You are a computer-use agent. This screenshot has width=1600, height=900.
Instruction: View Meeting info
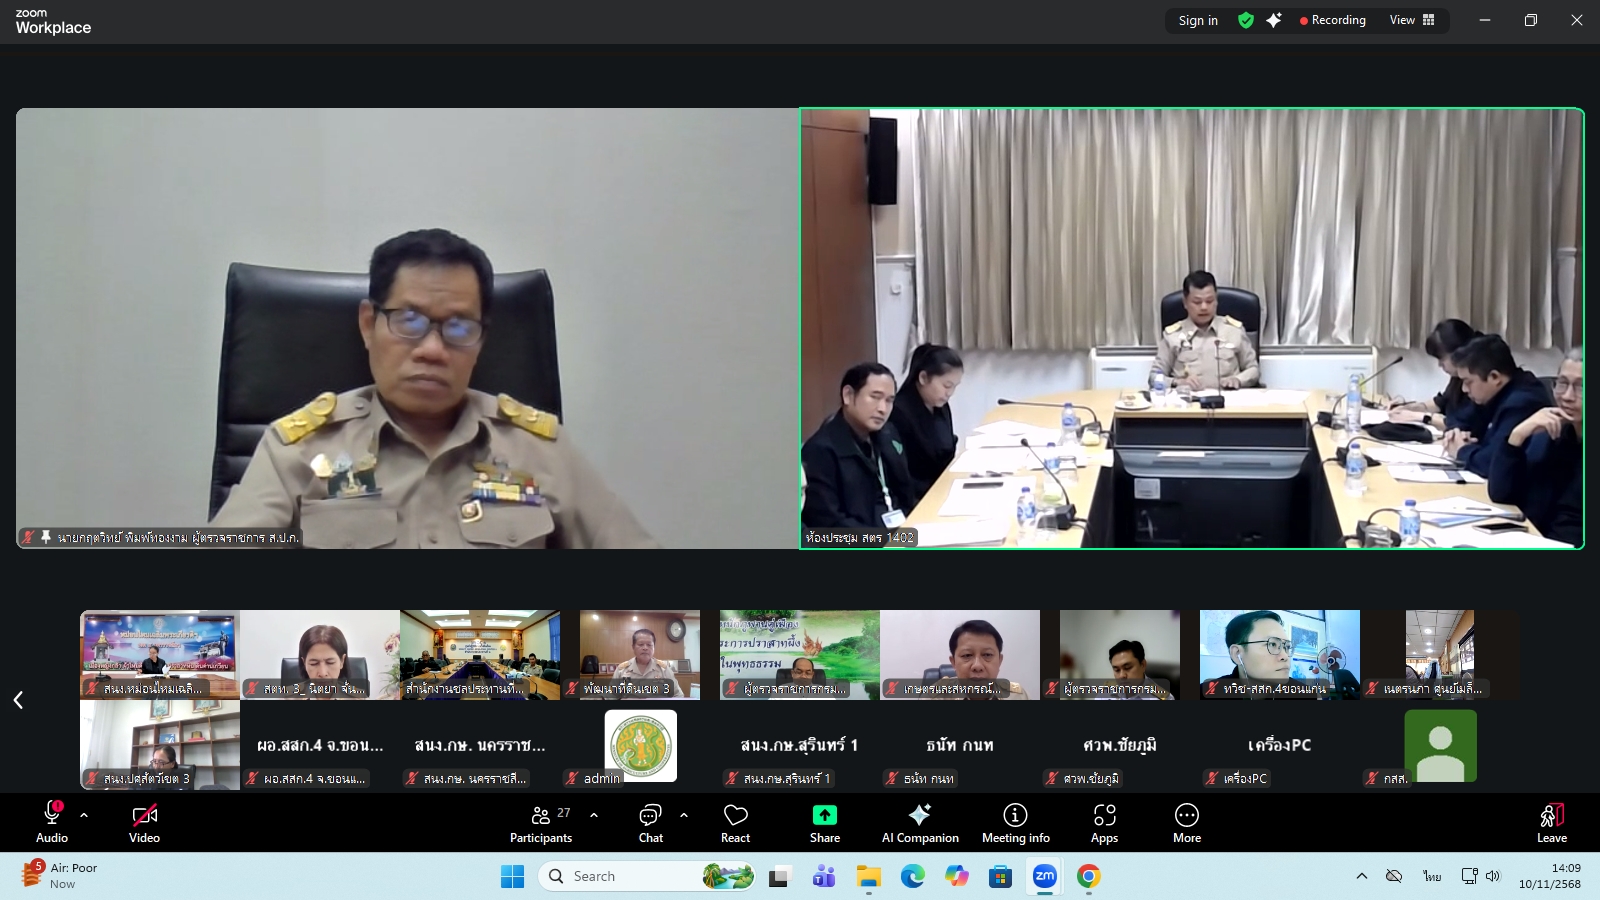pos(1015,822)
